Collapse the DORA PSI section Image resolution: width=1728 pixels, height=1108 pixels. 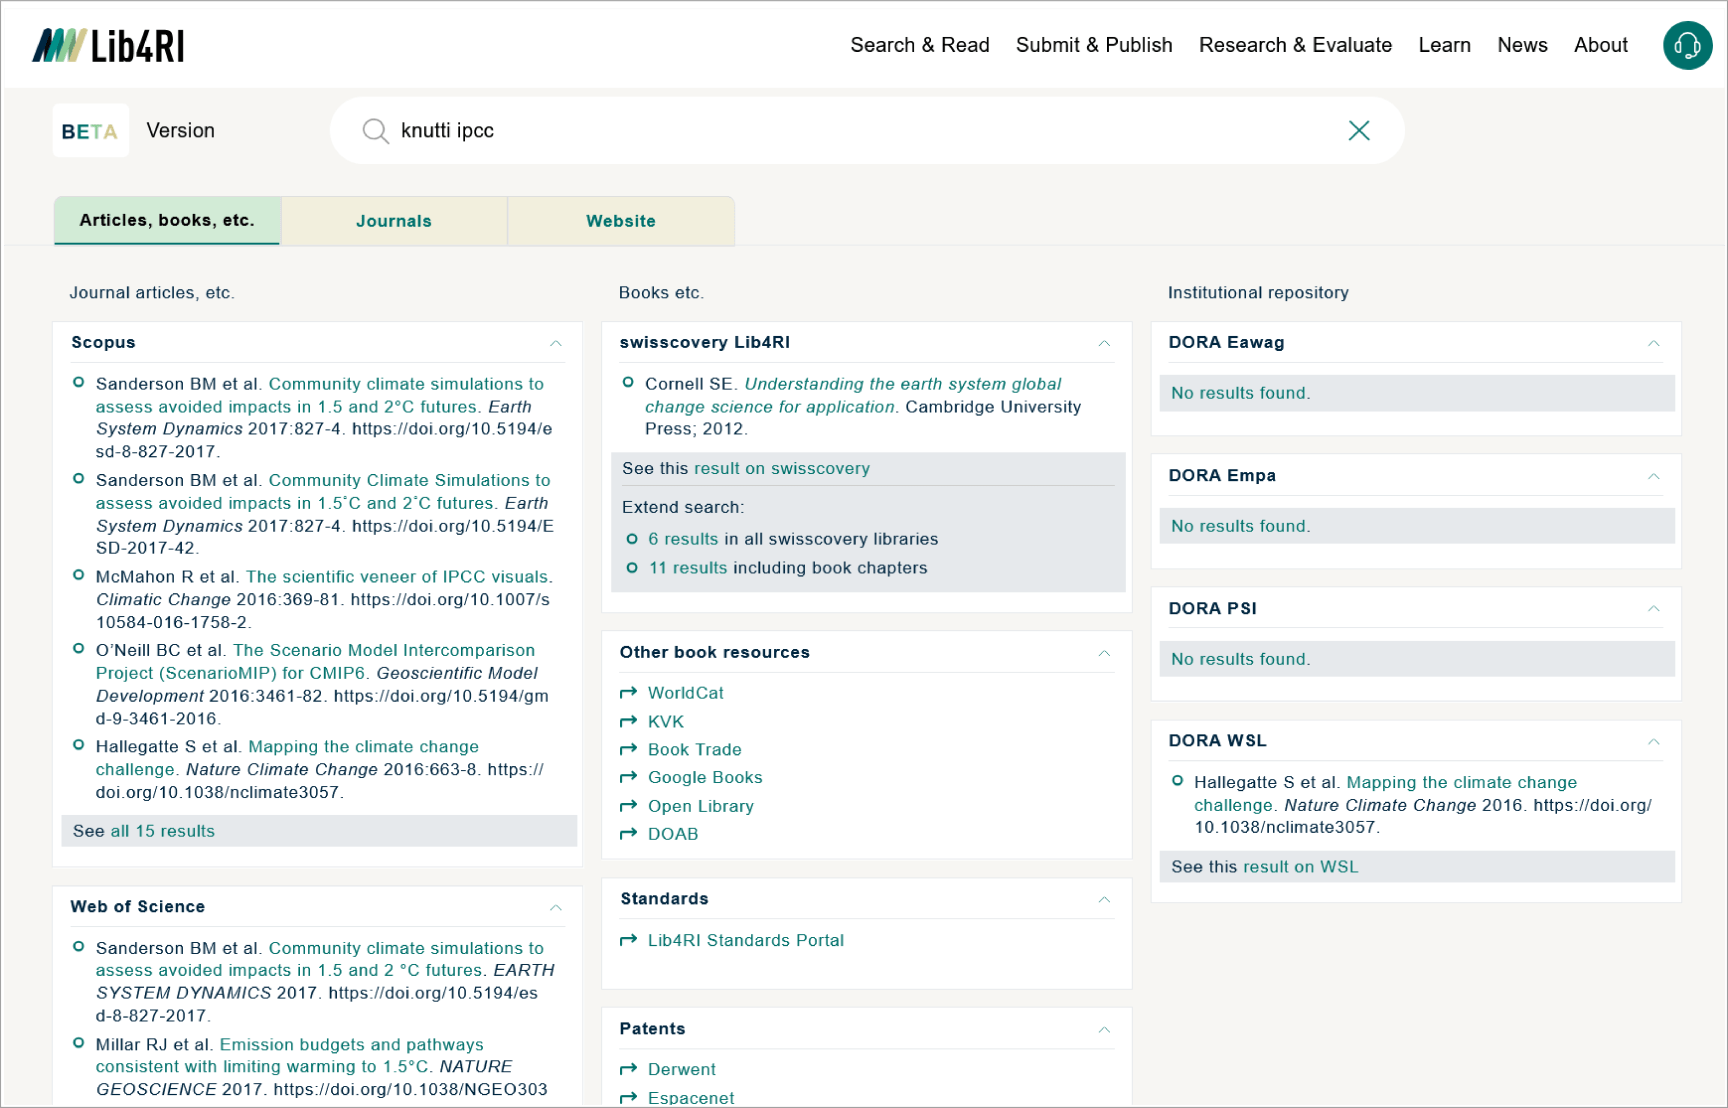coord(1654,608)
